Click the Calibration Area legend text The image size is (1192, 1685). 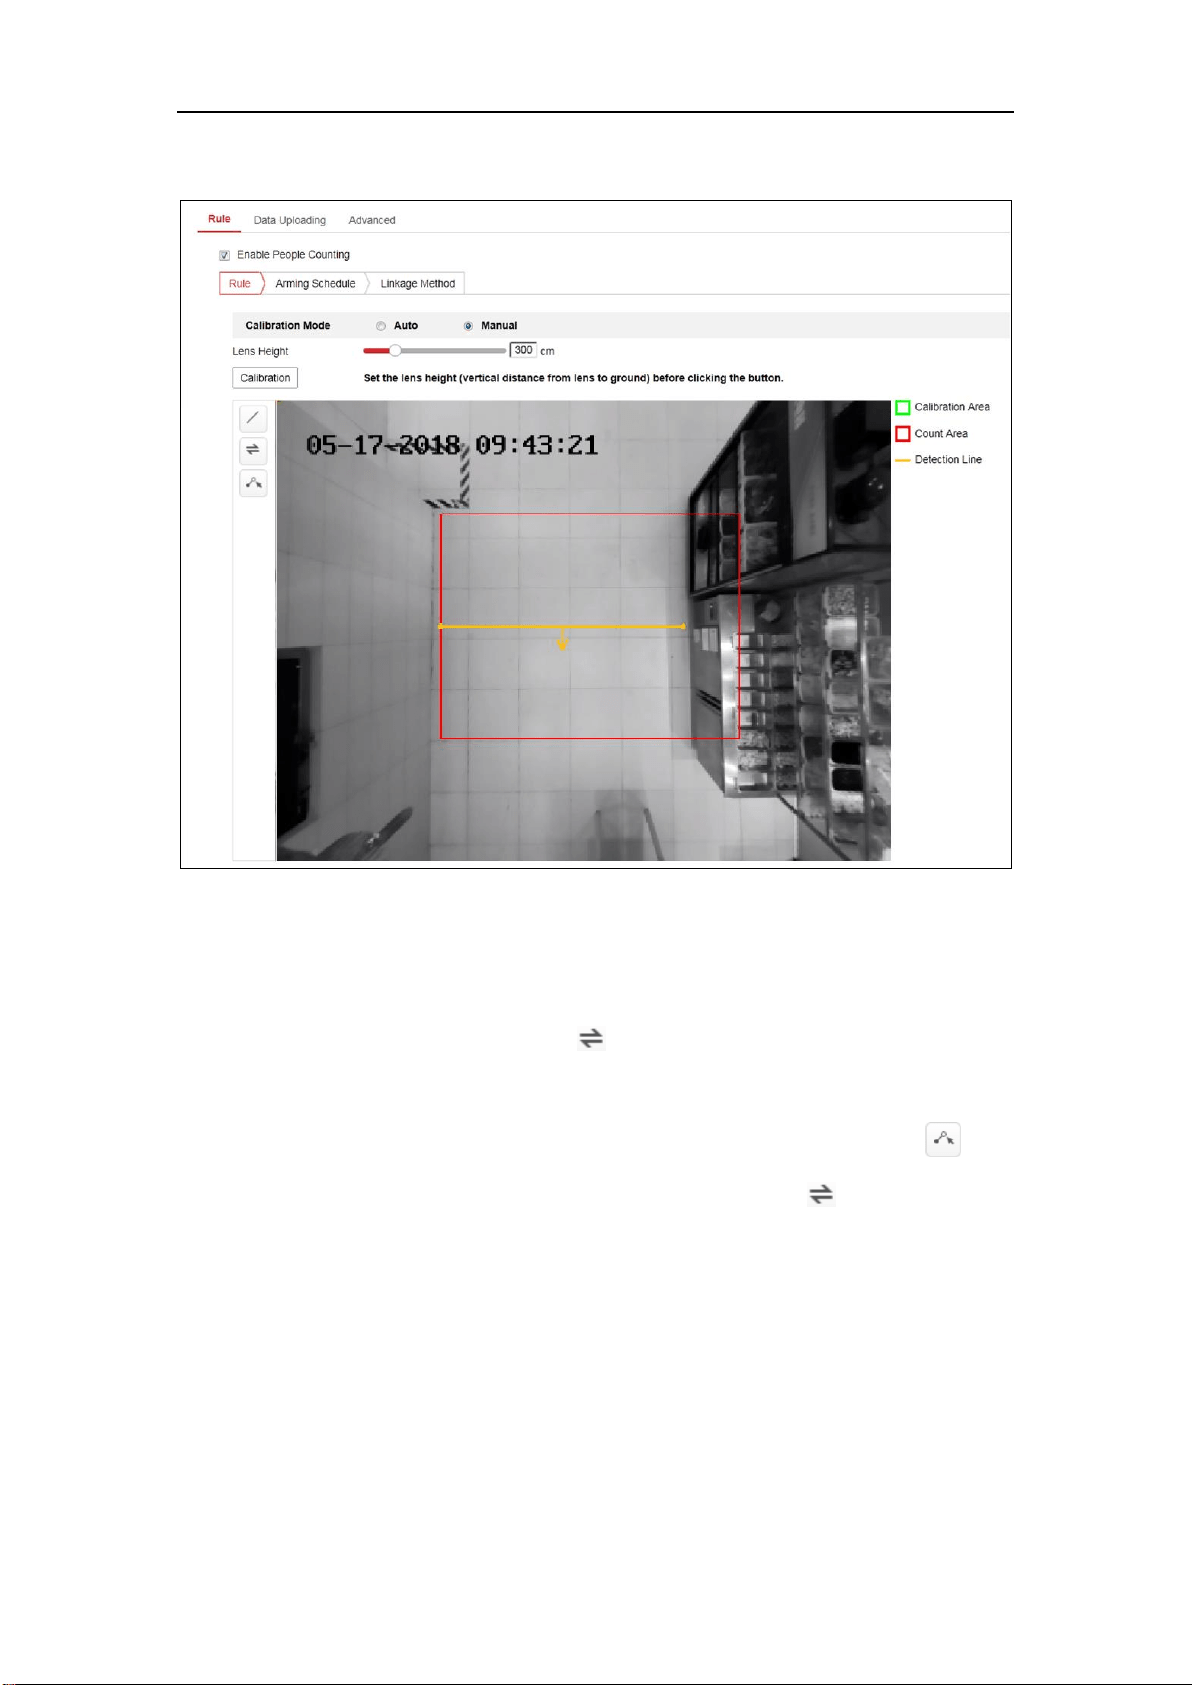point(952,407)
